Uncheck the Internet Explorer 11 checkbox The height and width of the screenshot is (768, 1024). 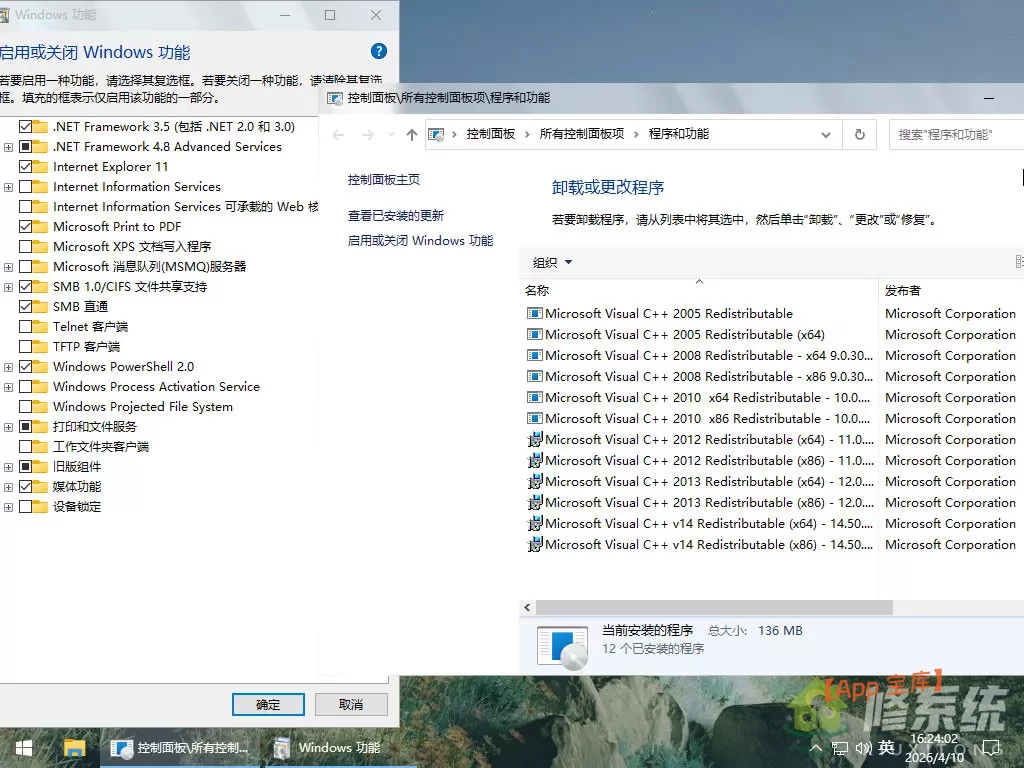coord(26,167)
